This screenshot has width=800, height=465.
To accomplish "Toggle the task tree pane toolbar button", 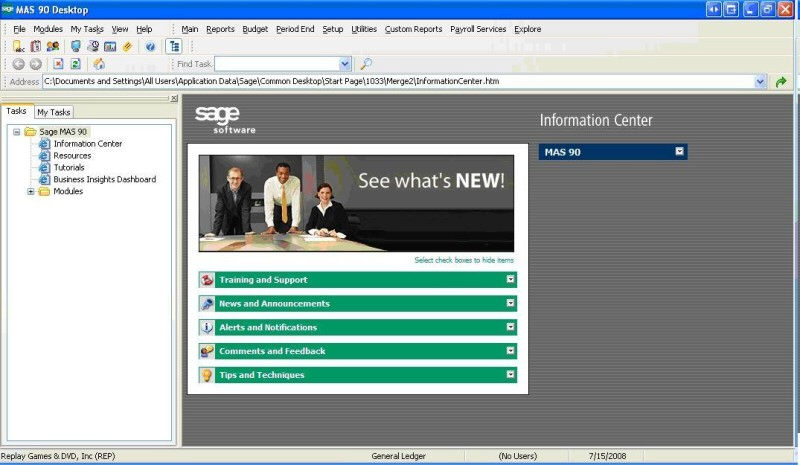I will click(174, 46).
